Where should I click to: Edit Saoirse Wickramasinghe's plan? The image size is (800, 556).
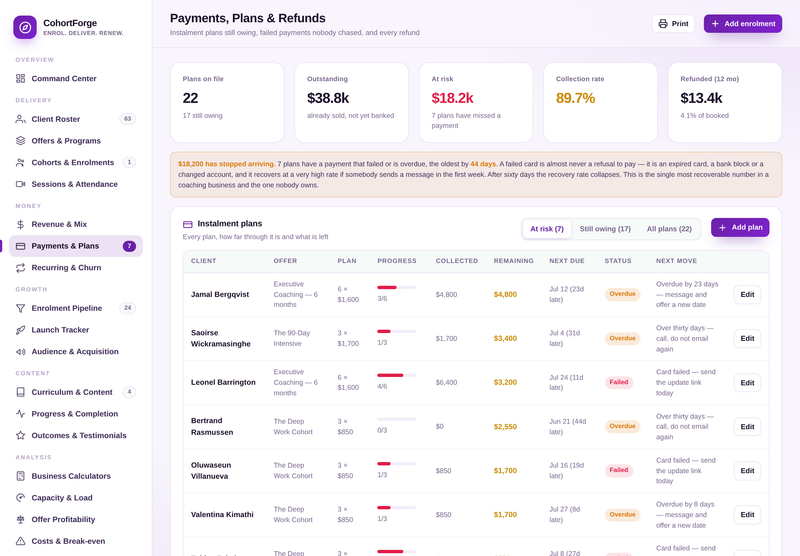pyautogui.click(x=747, y=339)
